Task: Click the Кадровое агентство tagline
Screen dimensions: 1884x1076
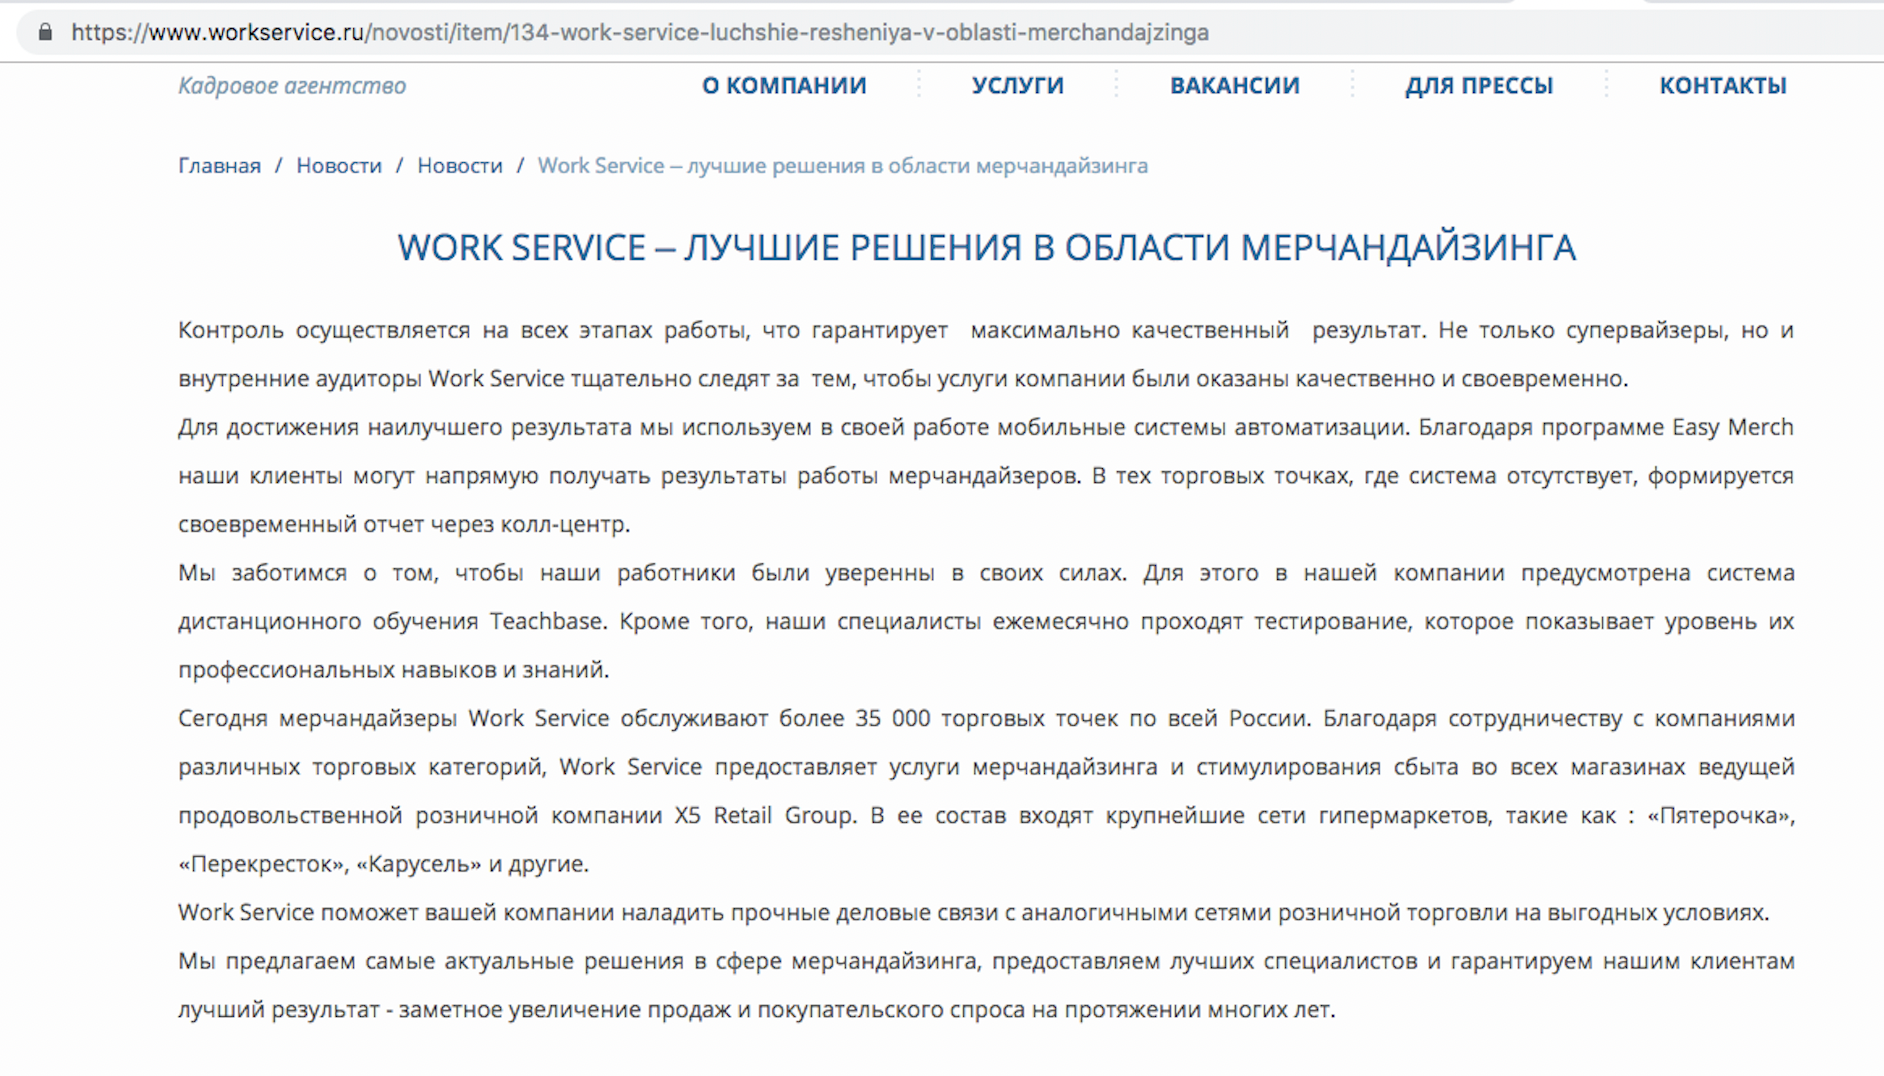Action: (x=292, y=86)
